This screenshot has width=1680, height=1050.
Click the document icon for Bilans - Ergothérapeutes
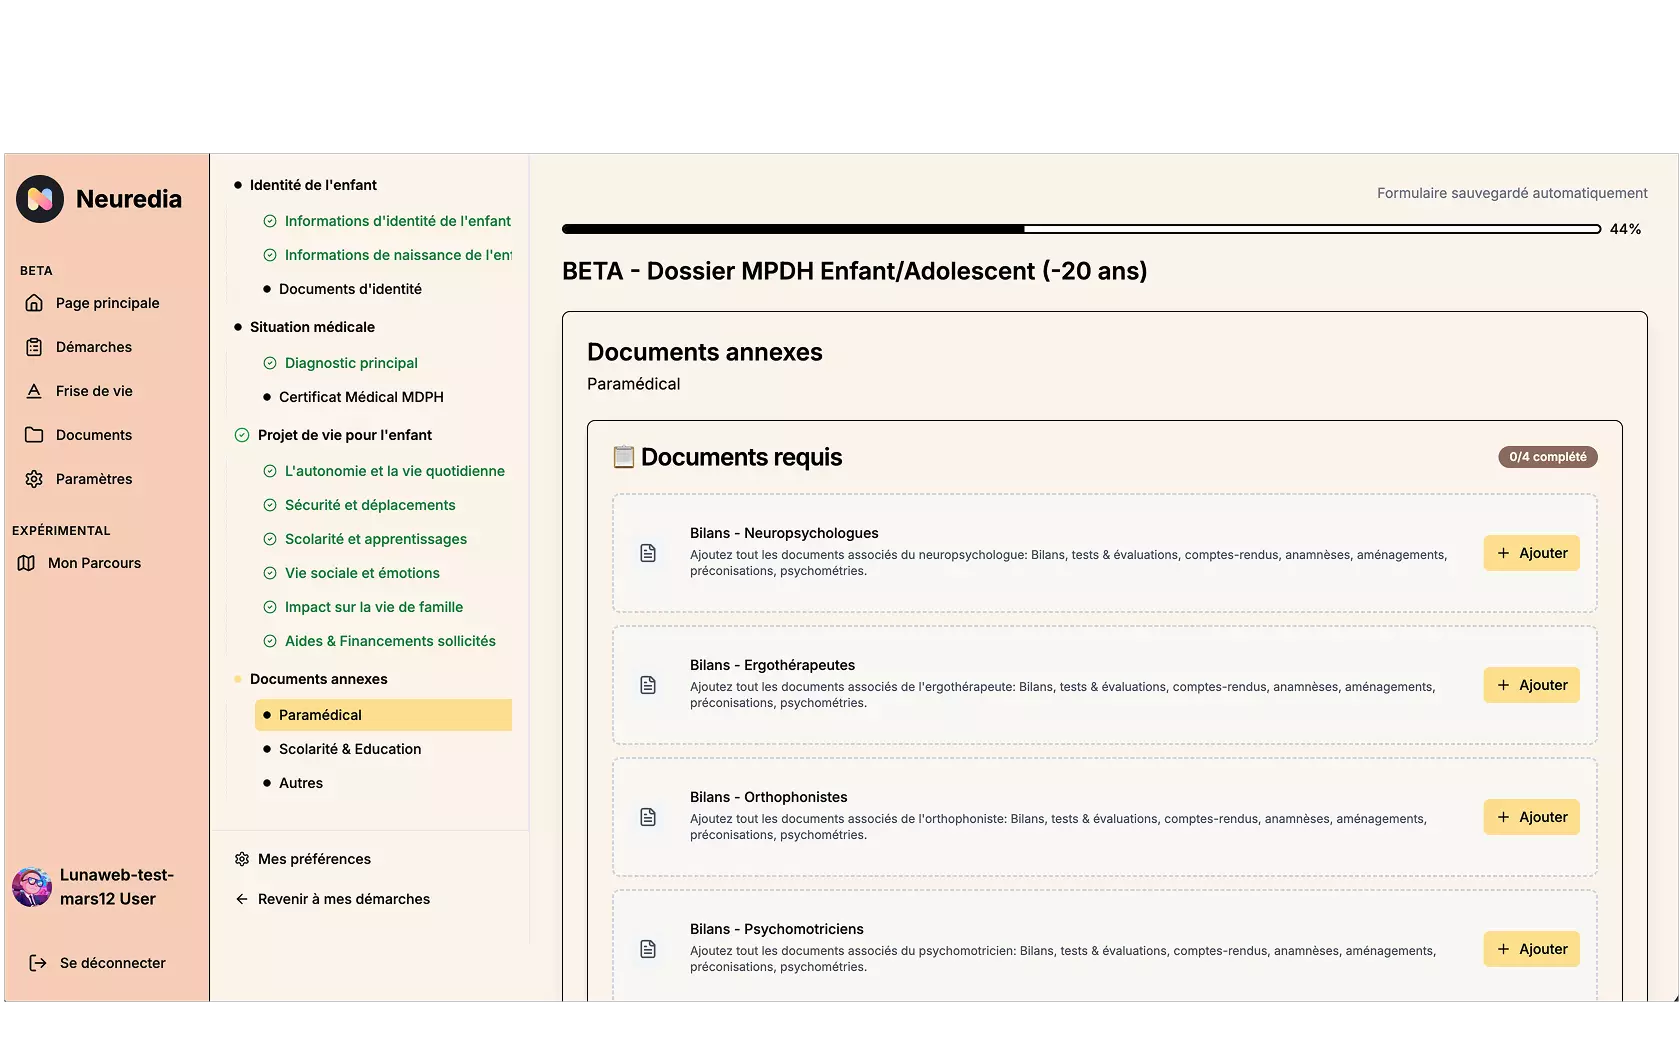648,685
